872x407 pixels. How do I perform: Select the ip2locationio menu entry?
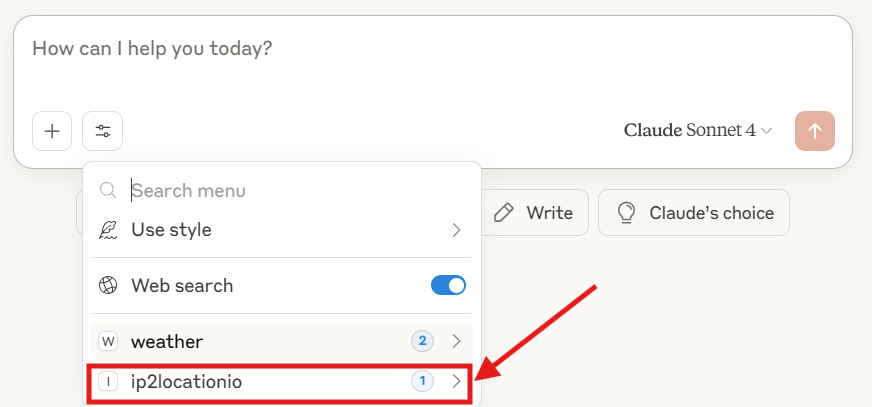tap(280, 382)
